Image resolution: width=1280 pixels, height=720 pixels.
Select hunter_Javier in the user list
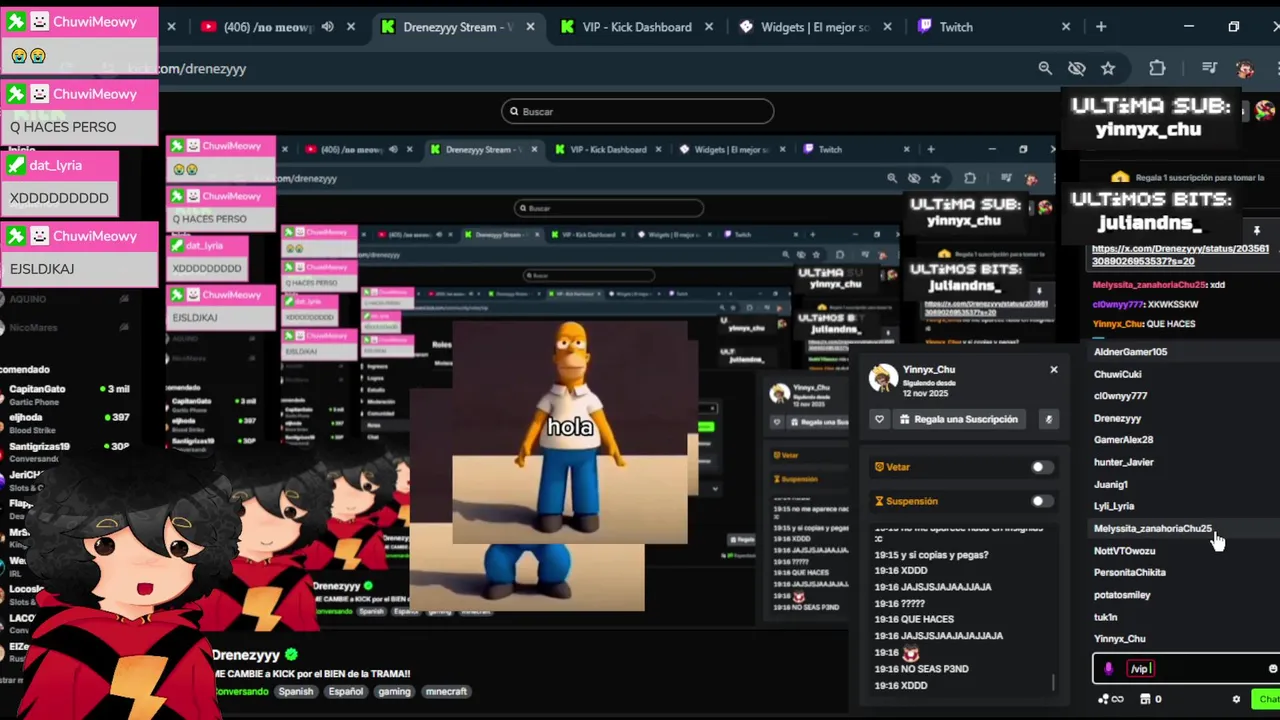pos(1123,462)
